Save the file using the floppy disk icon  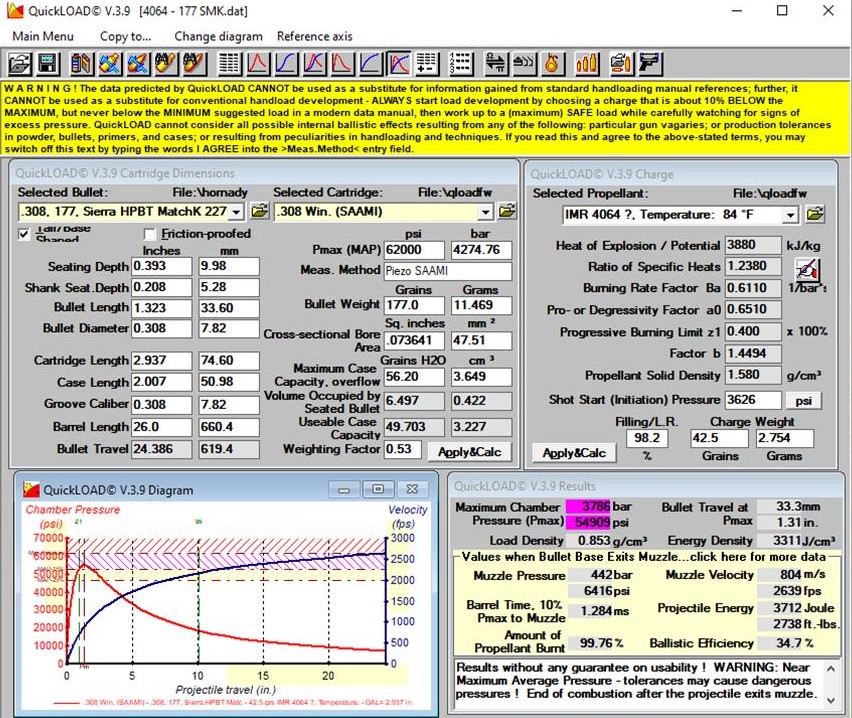pyautogui.click(x=48, y=64)
